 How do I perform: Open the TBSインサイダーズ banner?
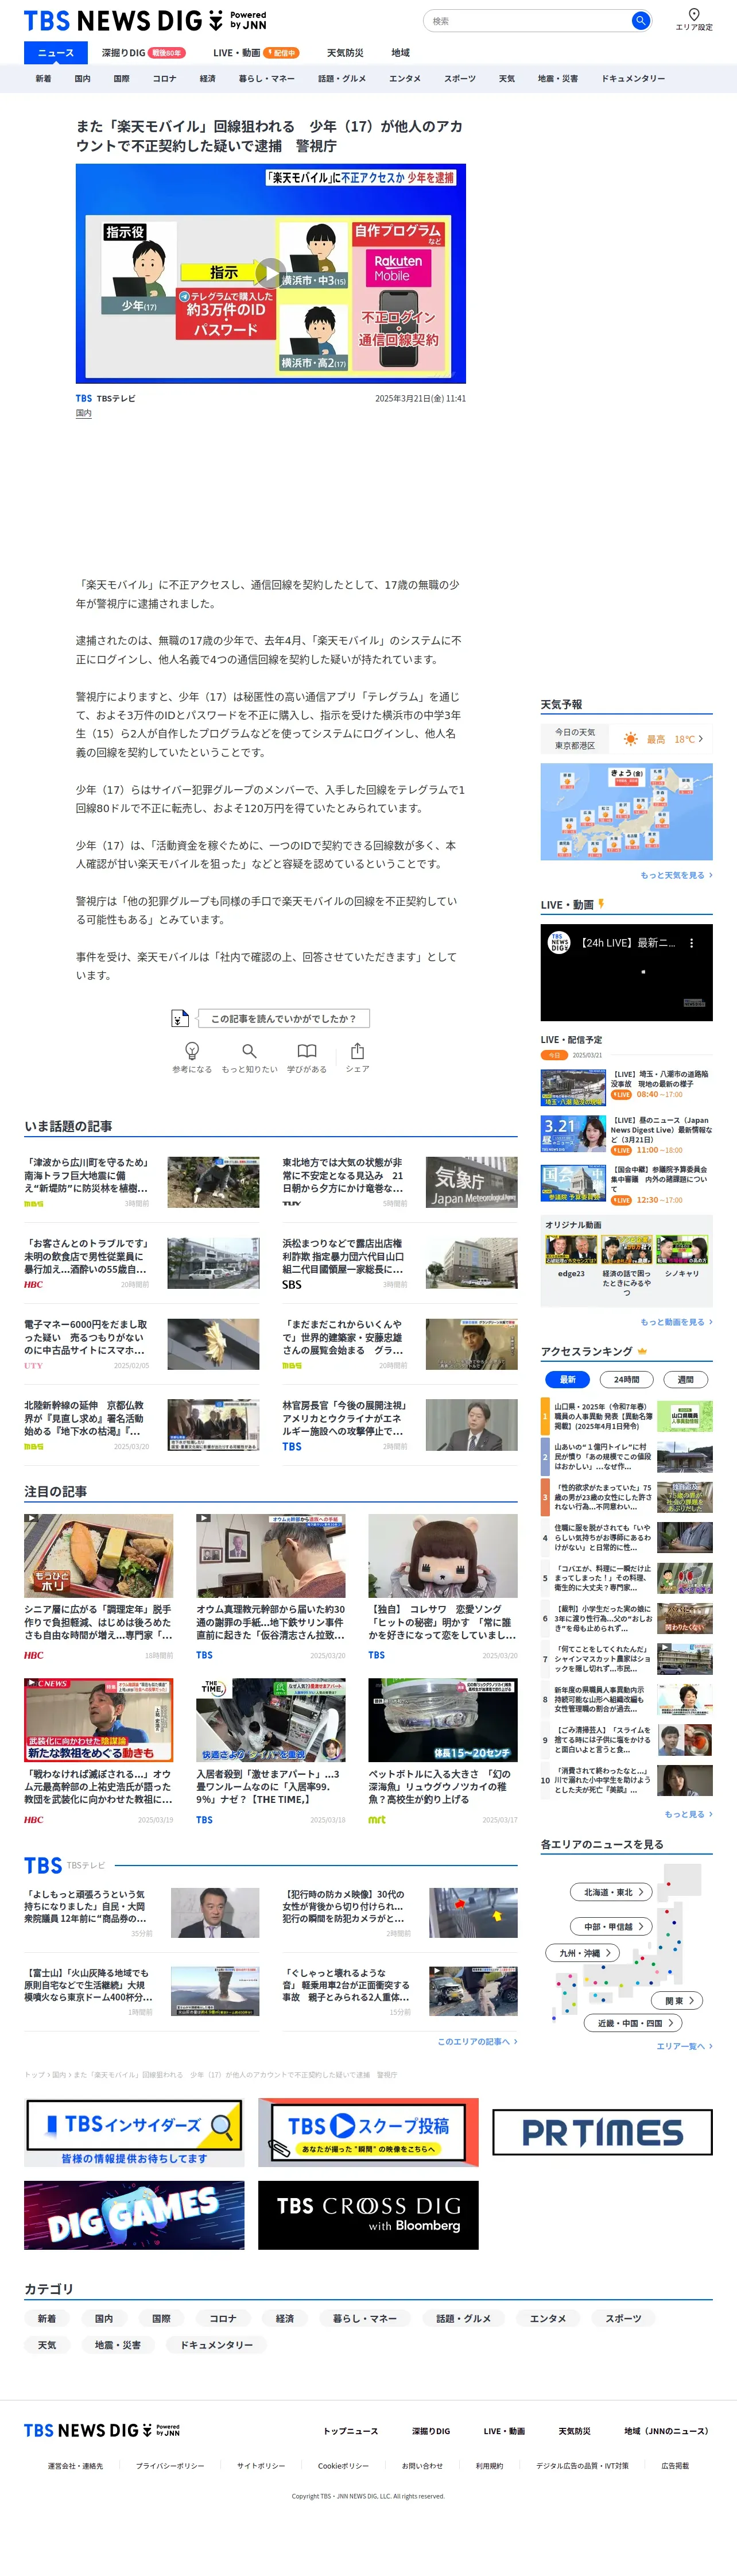(134, 2132)
